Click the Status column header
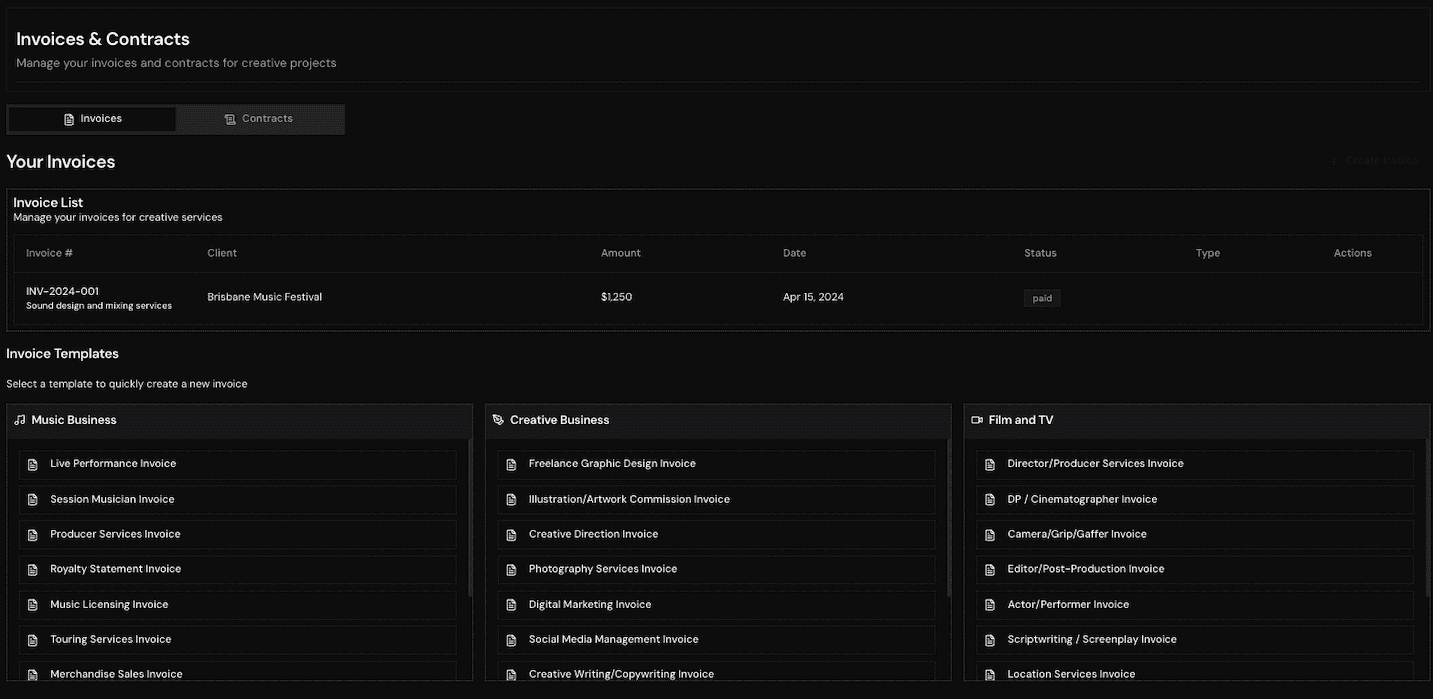This screenshot has width=1433, height=699. [1040, 253]
